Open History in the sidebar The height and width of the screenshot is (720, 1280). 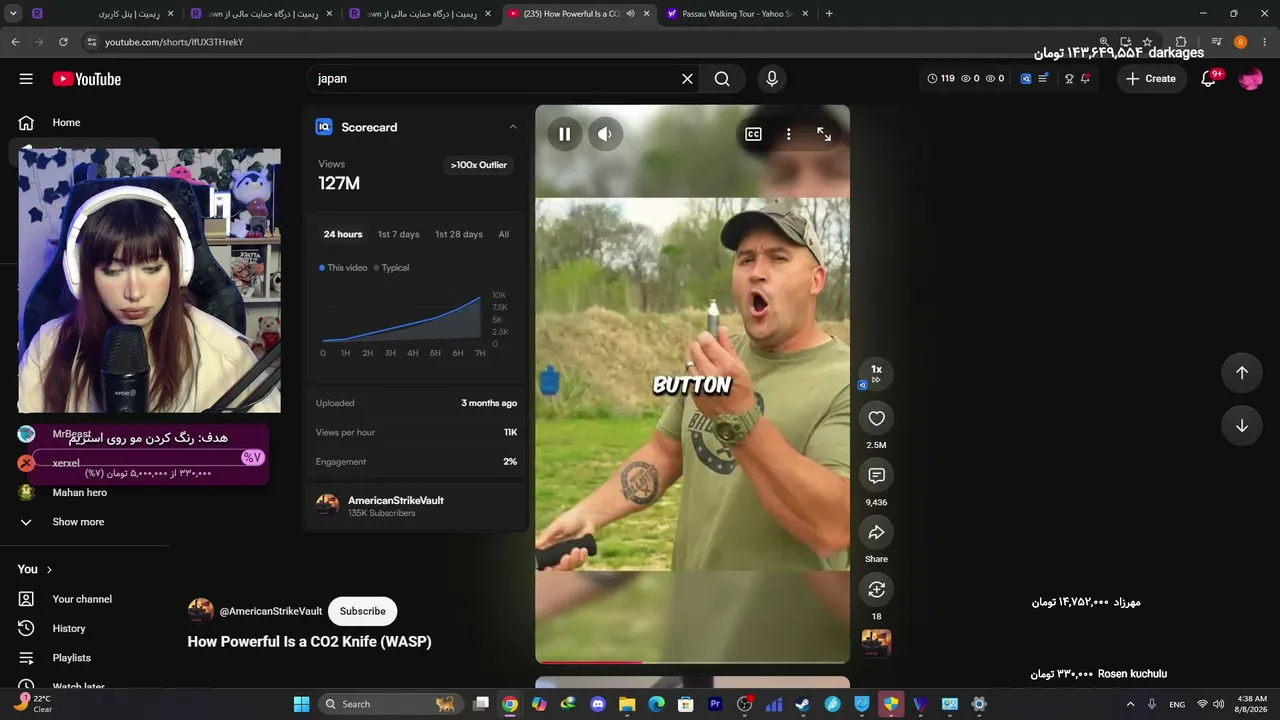pyautogui.click(x=69, y=628)
